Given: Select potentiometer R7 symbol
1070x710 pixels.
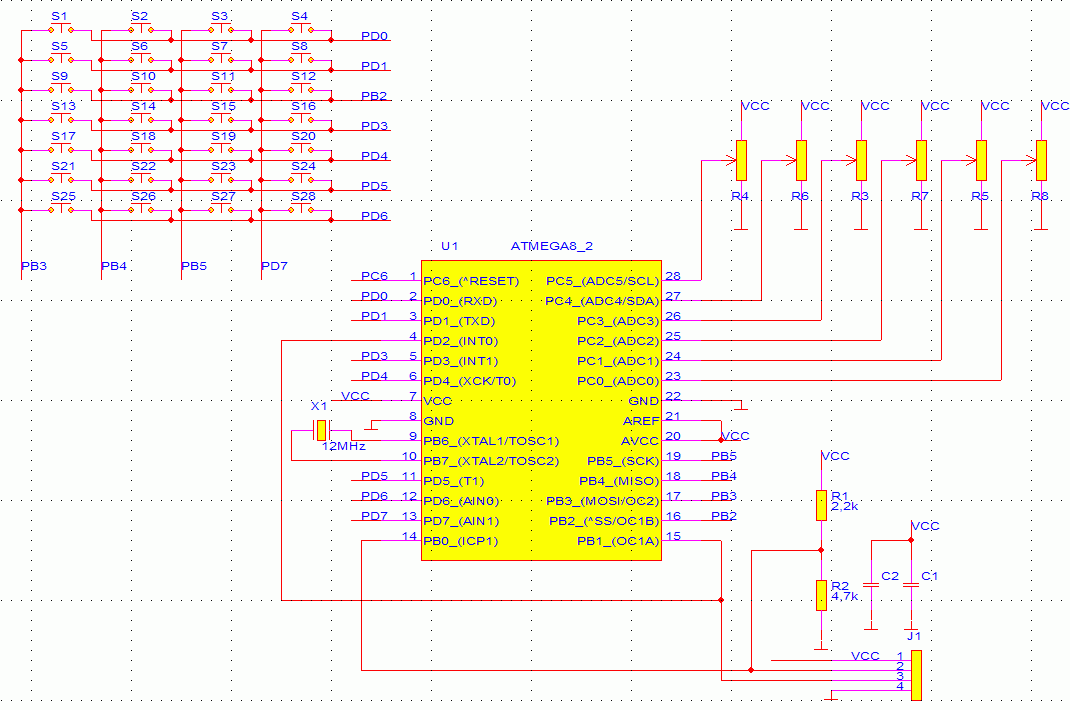Looking at the screenshot, I should pyautogui.click(x=921, y=160).
